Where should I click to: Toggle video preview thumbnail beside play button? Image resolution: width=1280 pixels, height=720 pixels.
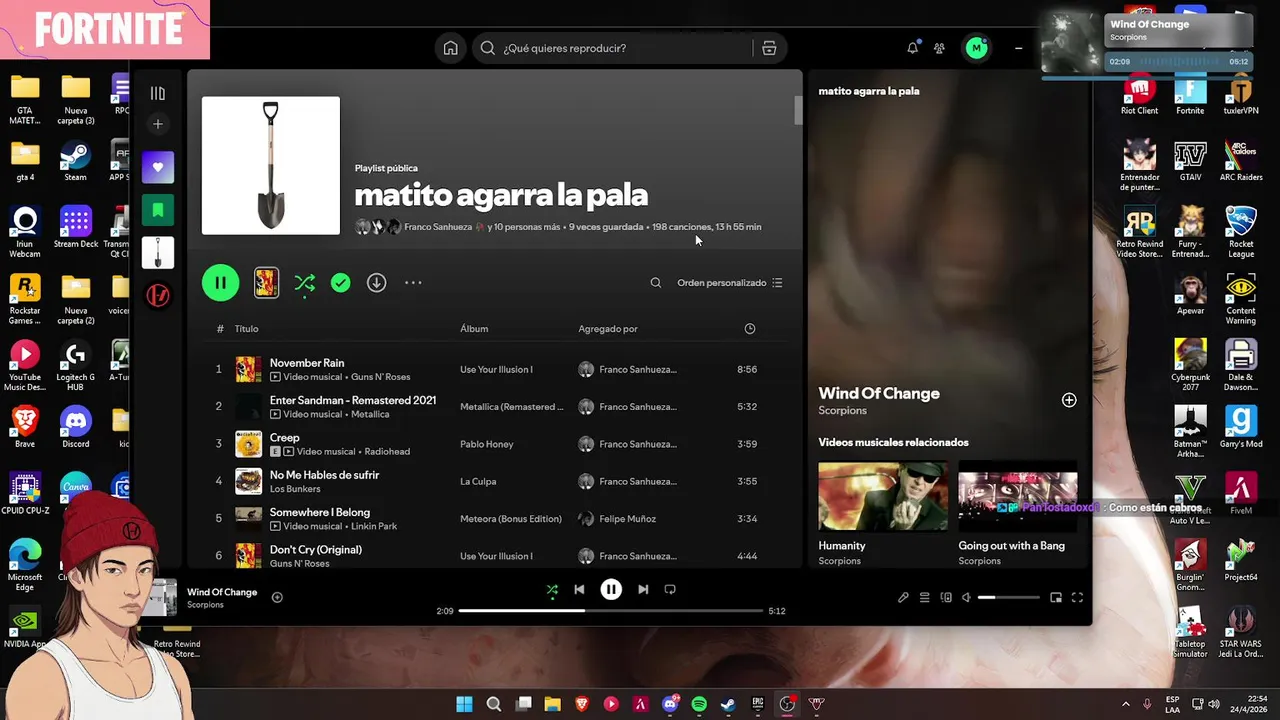pos(266,283)
